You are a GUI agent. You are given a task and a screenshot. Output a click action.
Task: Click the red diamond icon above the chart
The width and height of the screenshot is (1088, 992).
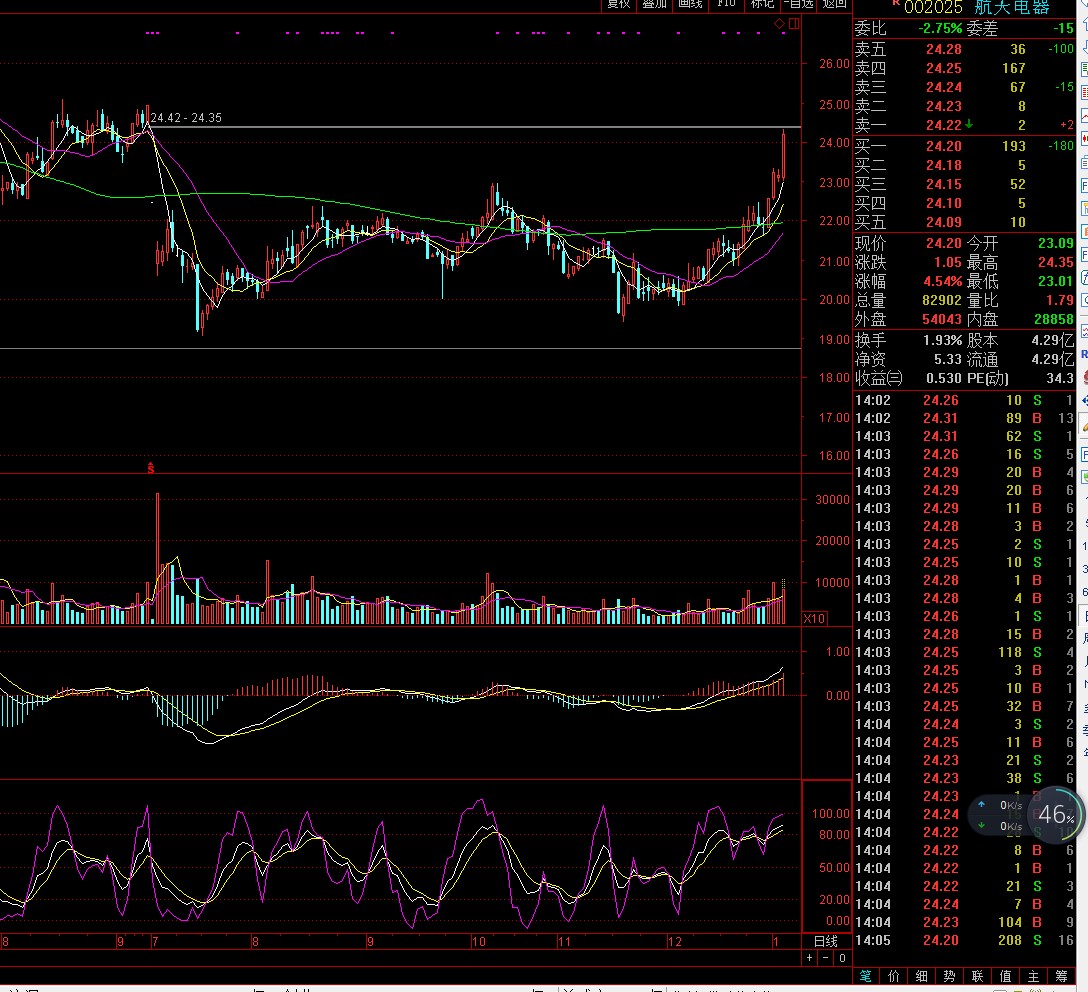781,22
